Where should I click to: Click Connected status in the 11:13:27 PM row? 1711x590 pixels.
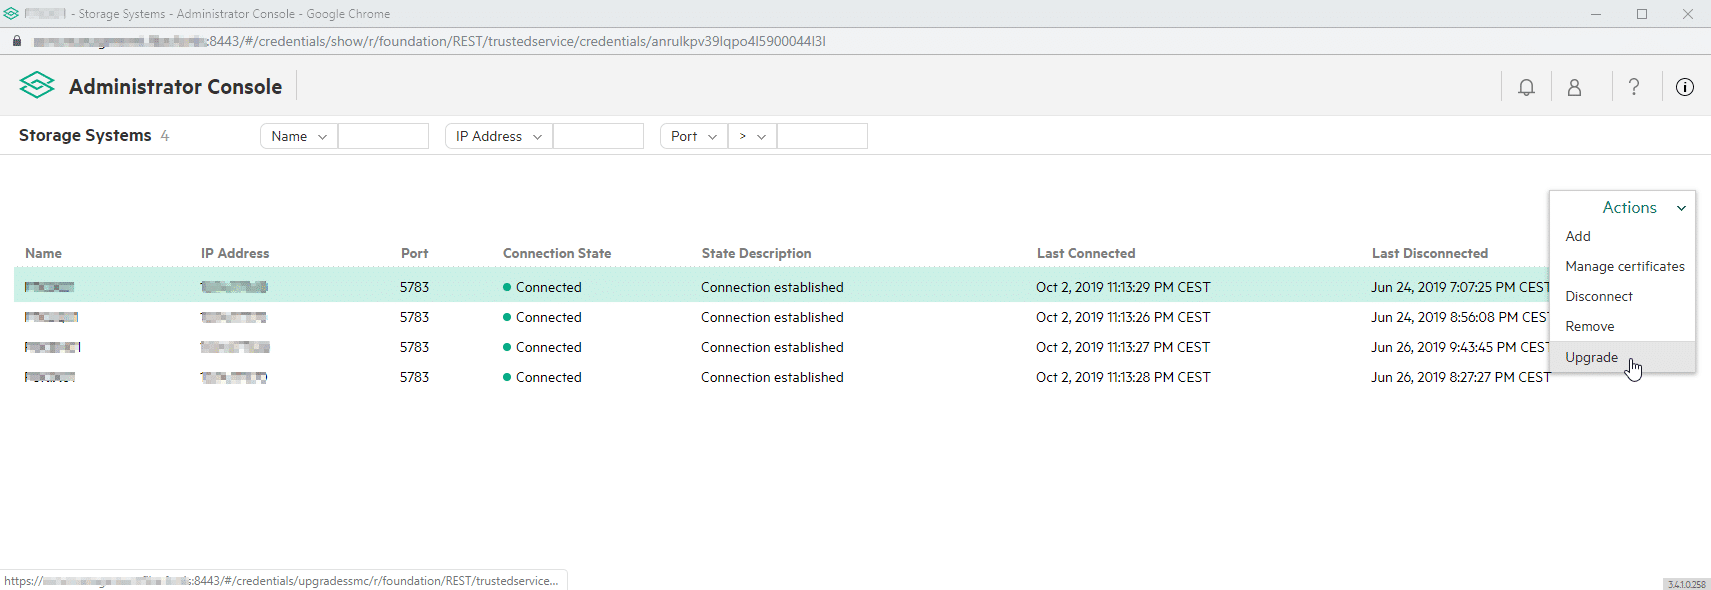pos(542,347)
